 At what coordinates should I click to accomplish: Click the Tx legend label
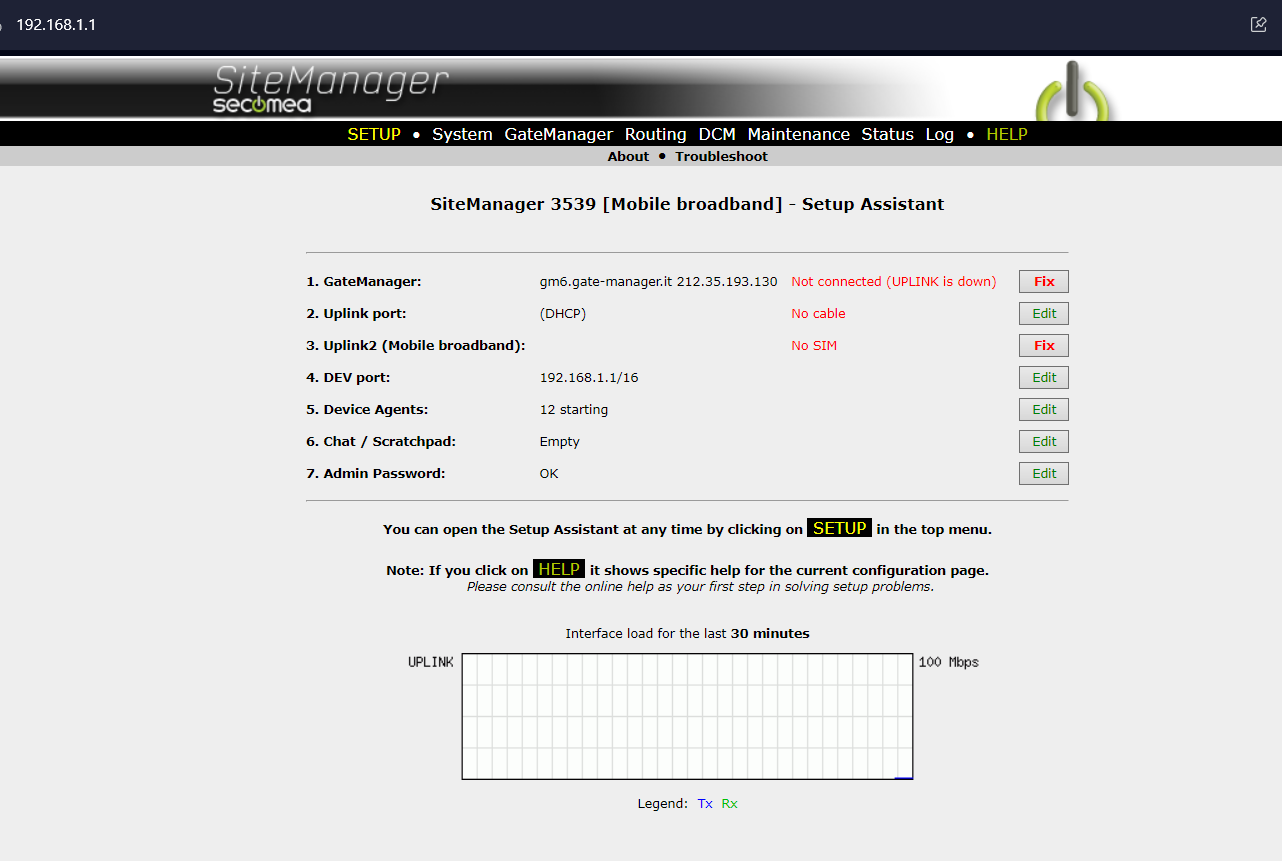[705, 804]
